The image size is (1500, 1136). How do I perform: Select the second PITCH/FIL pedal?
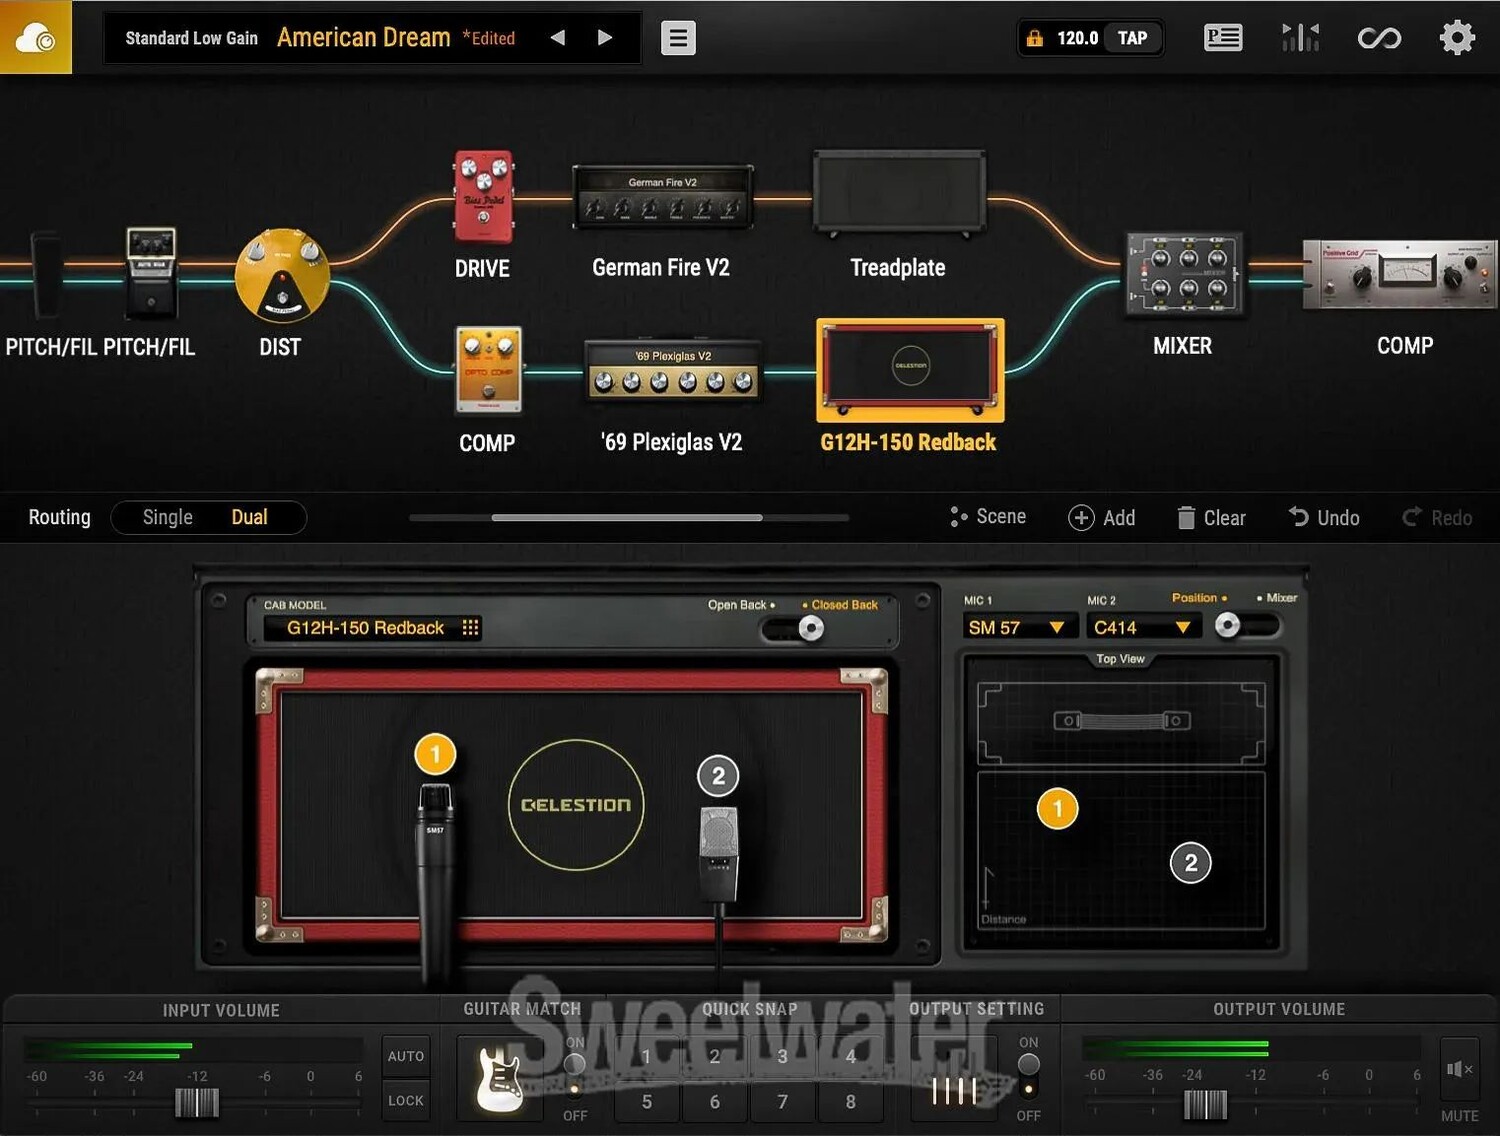[151, 272]
